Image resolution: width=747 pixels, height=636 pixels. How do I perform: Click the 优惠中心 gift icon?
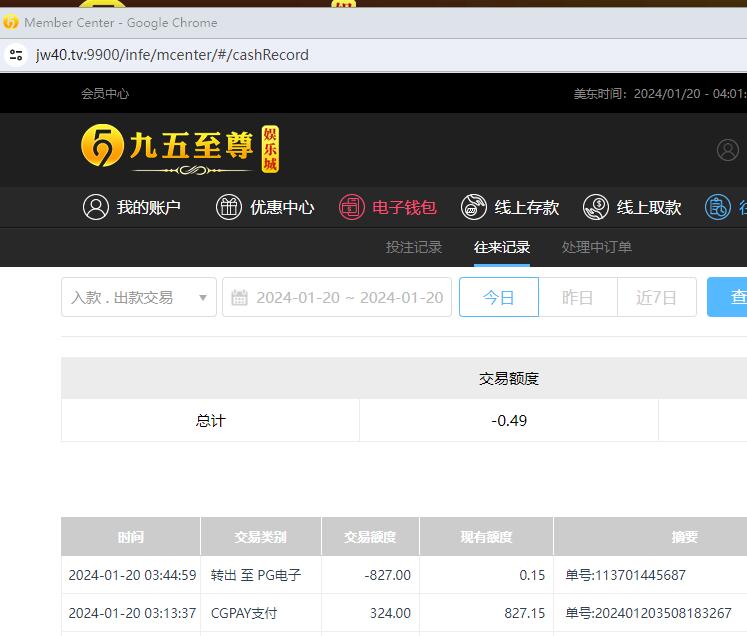point(229,207)
